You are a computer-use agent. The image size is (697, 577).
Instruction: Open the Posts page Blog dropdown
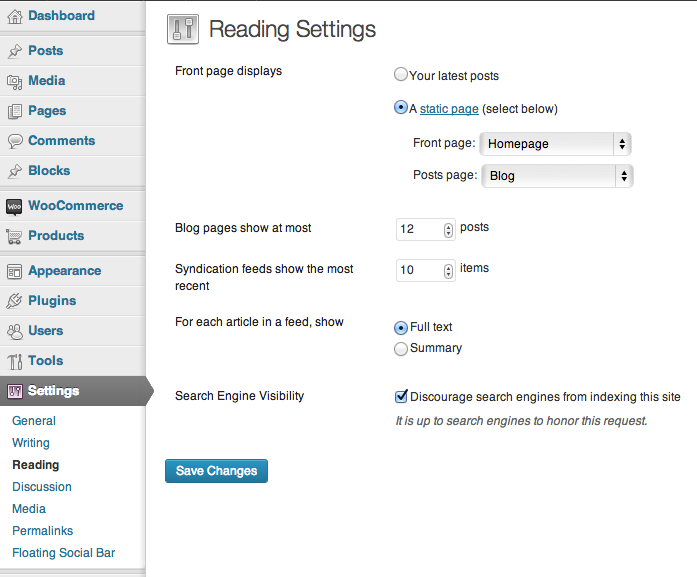pyautogui.click(x=557, y=176)
